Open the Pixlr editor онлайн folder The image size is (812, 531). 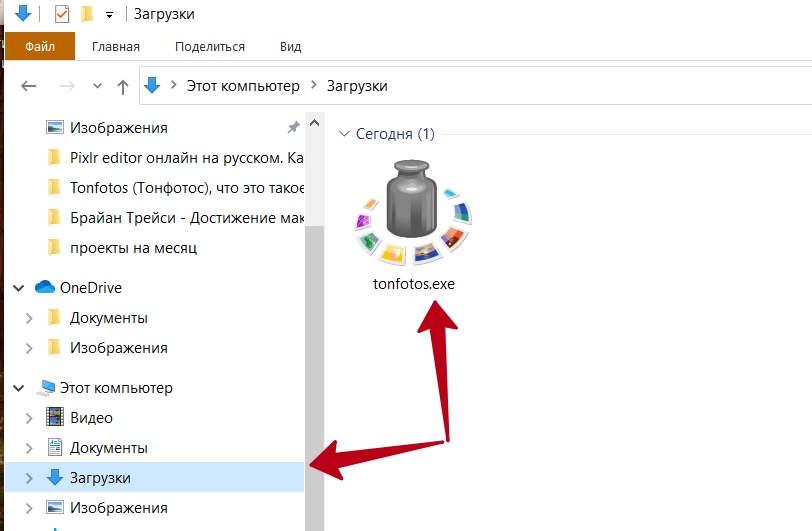186,157
